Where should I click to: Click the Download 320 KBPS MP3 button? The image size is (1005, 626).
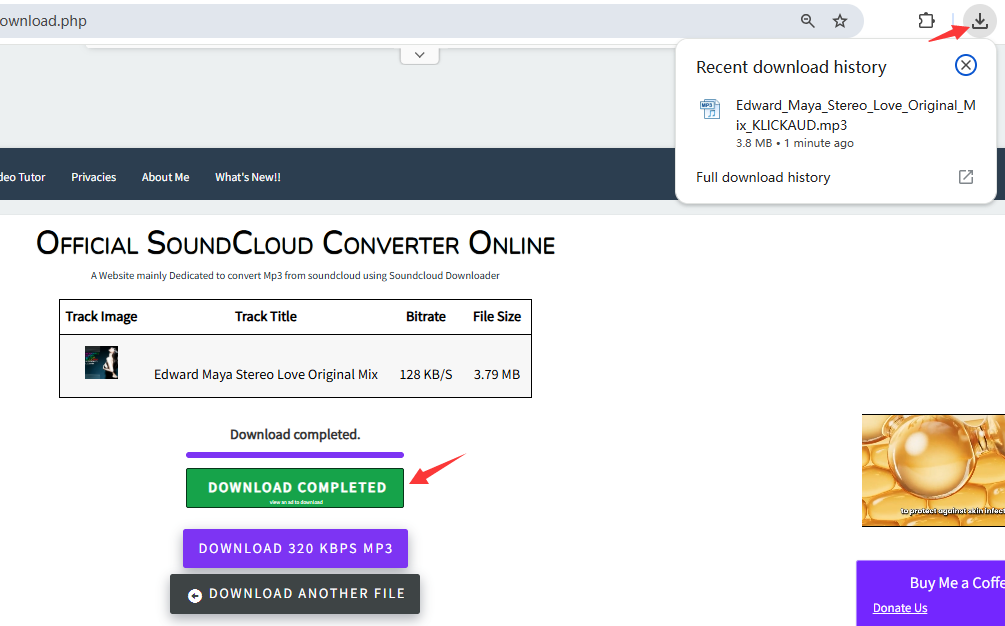coord(295,548)
